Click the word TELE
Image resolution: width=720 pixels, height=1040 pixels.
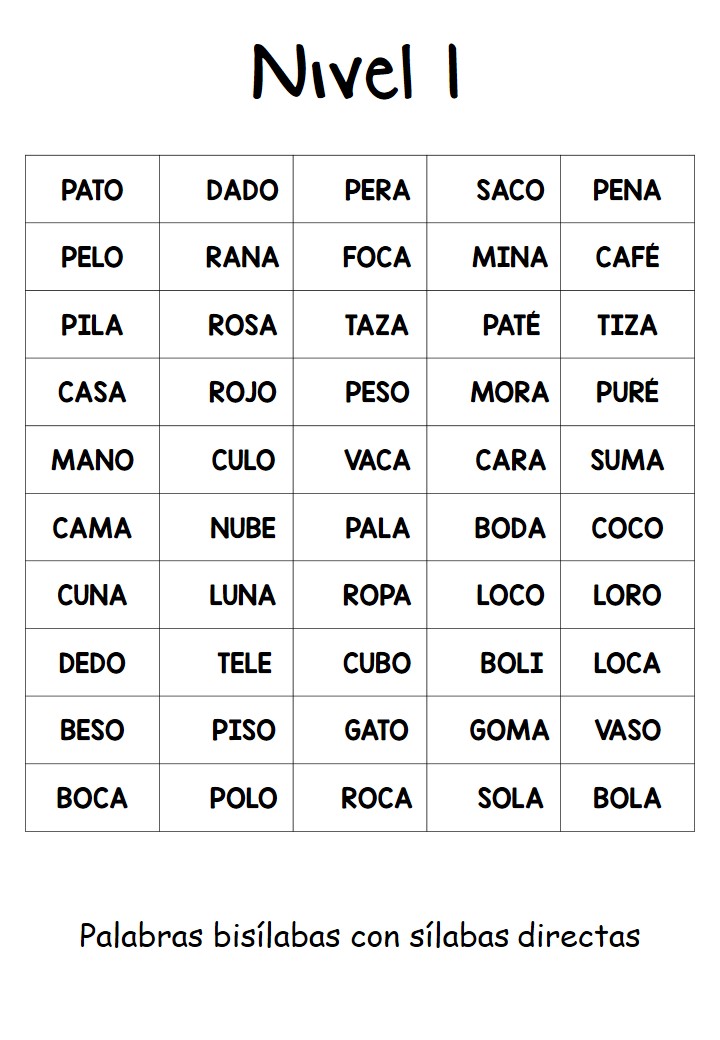(245, 663)
